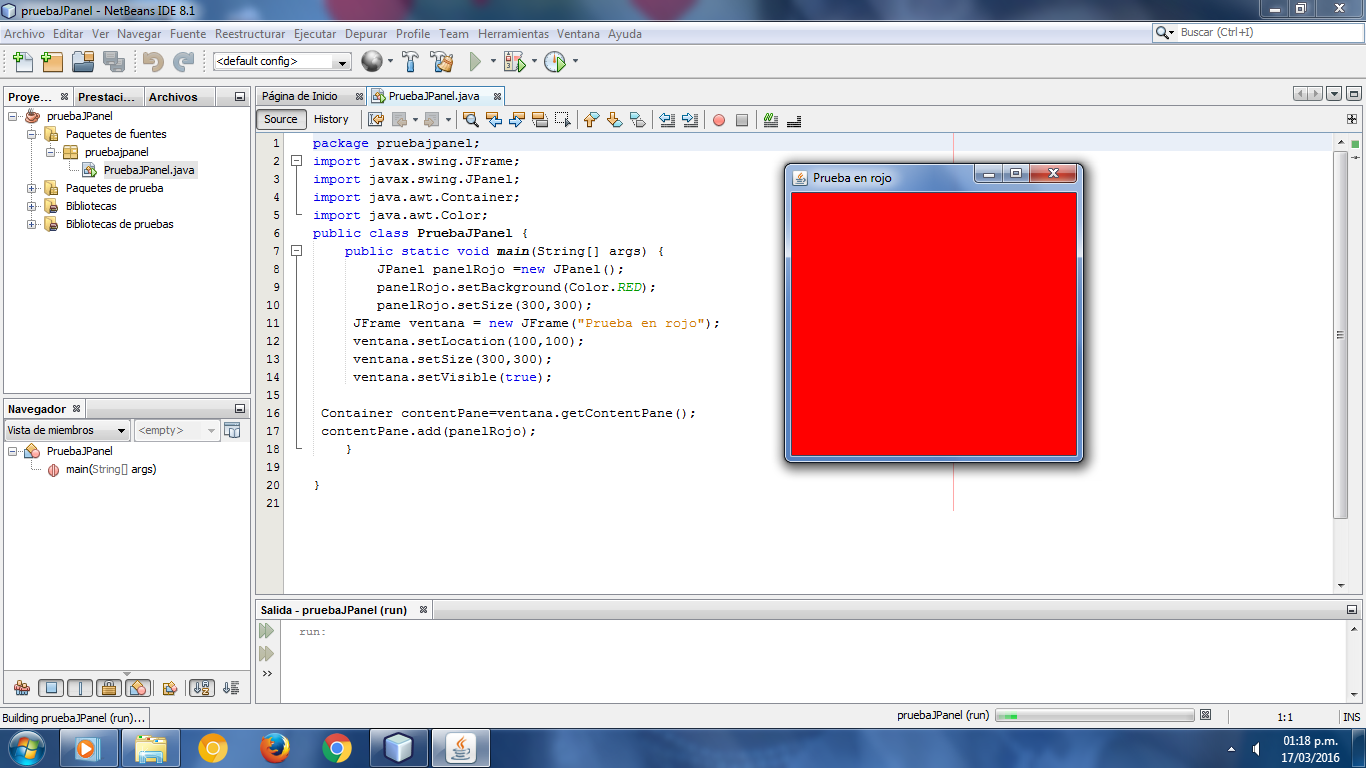Build the project with the hammer icon

pyautogui.click(x=410, y=61)
